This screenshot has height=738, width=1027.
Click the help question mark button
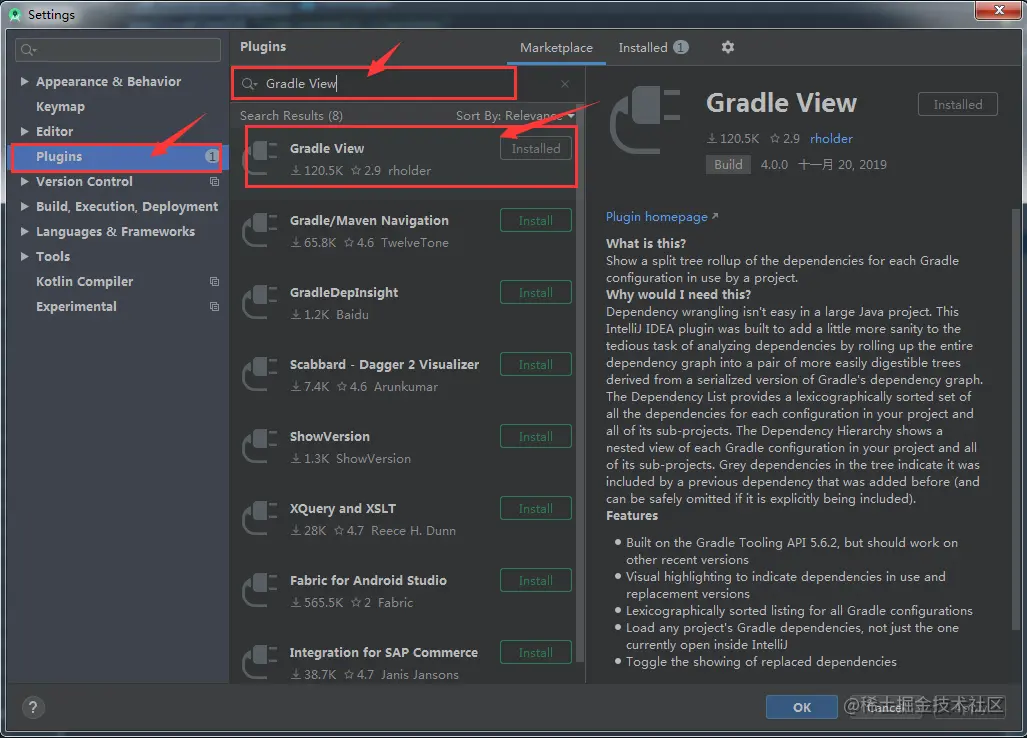[x=33, y=707]
